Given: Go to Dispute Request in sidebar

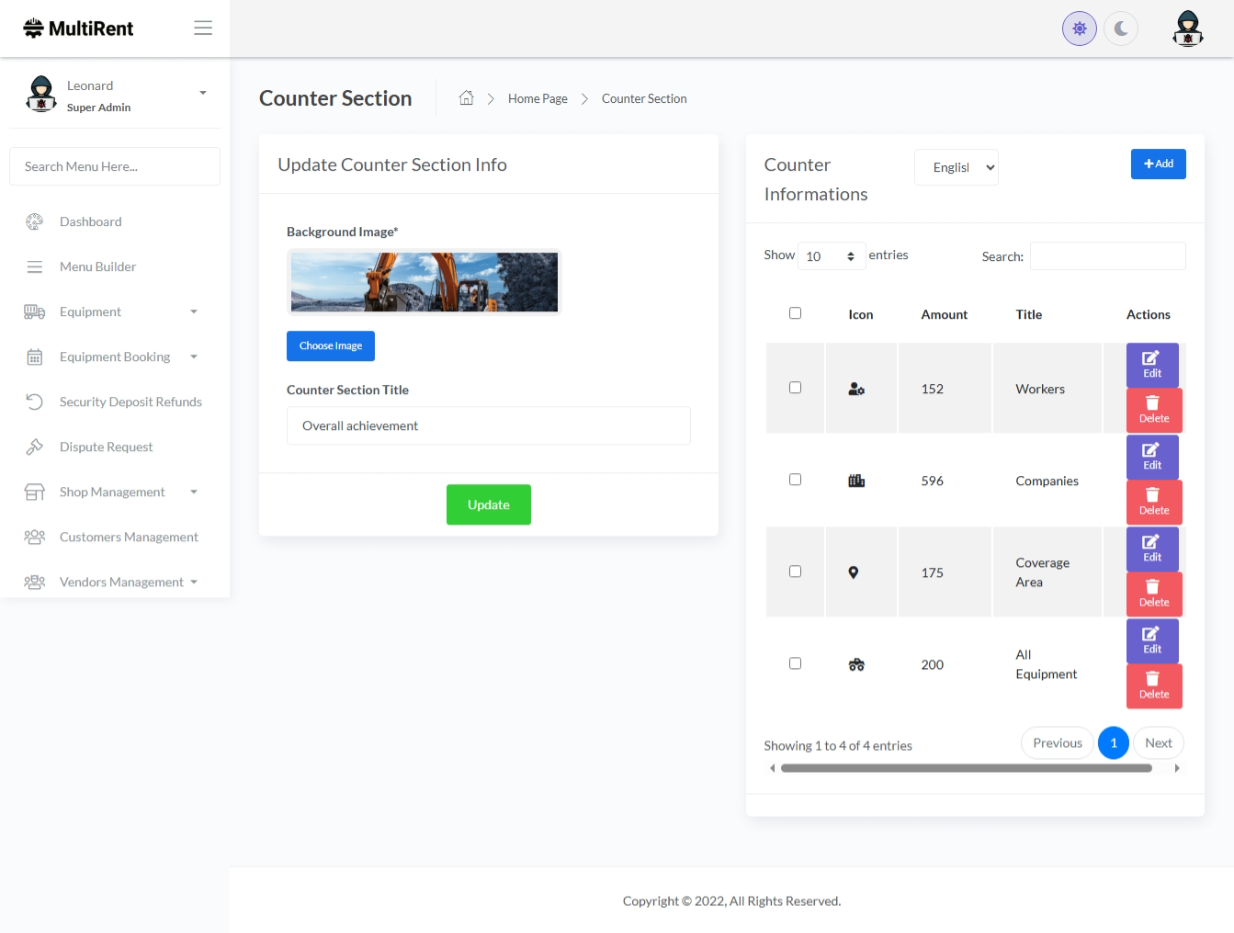Looking at the screenshot, I should 106,447.
